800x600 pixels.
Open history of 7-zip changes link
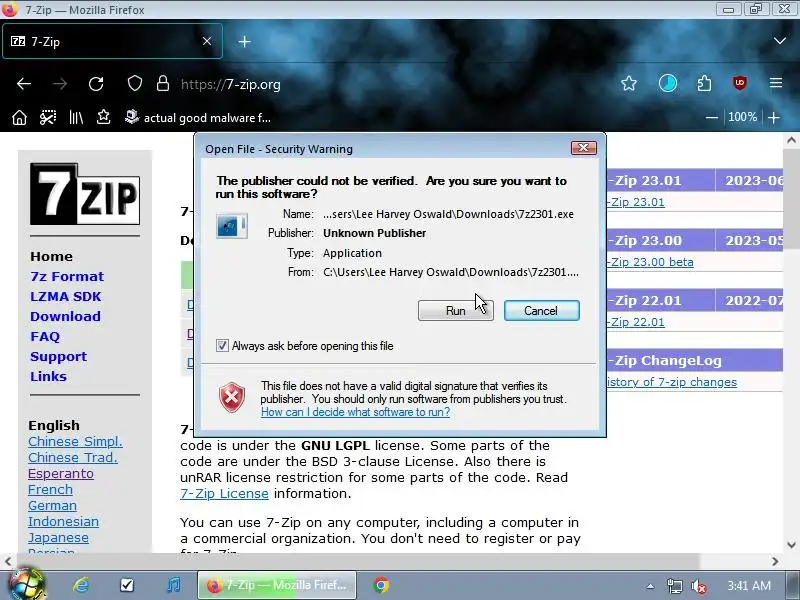click(x=672, y=382)
